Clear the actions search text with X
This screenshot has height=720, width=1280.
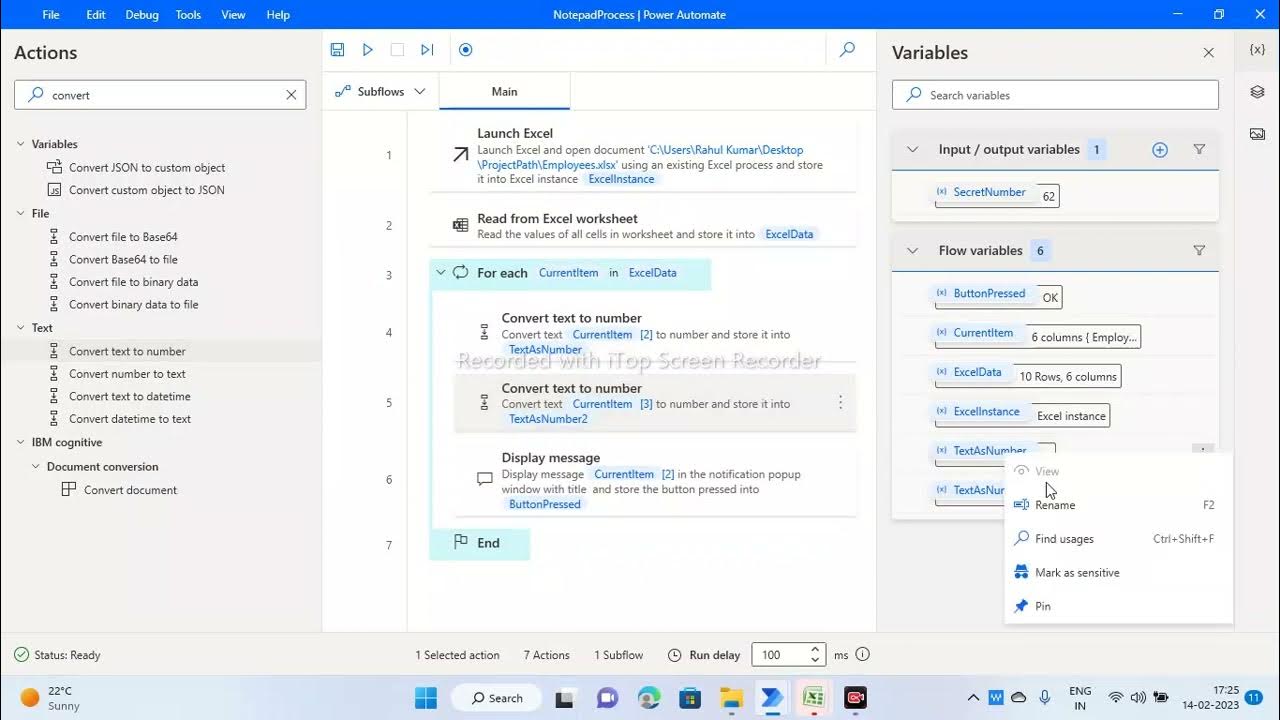(x=291, y=95)
